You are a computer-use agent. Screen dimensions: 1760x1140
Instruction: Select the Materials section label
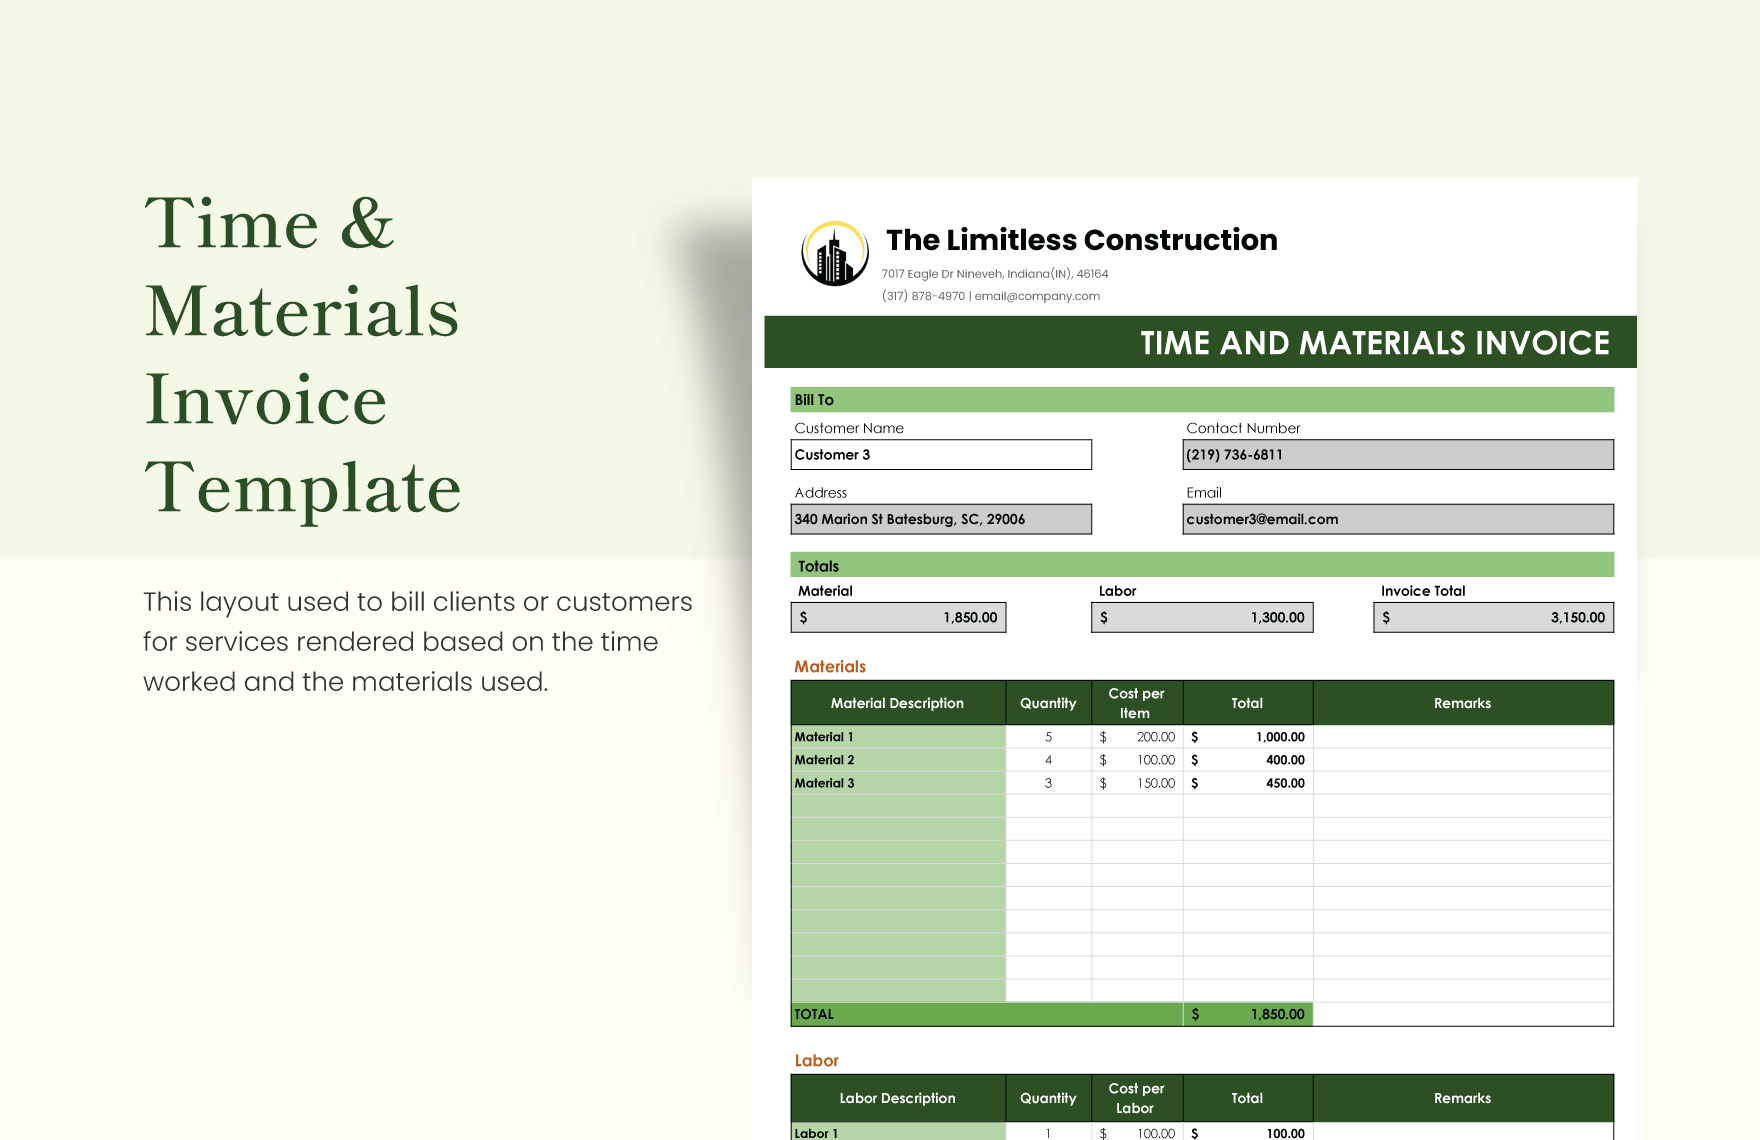coord(829,666)
